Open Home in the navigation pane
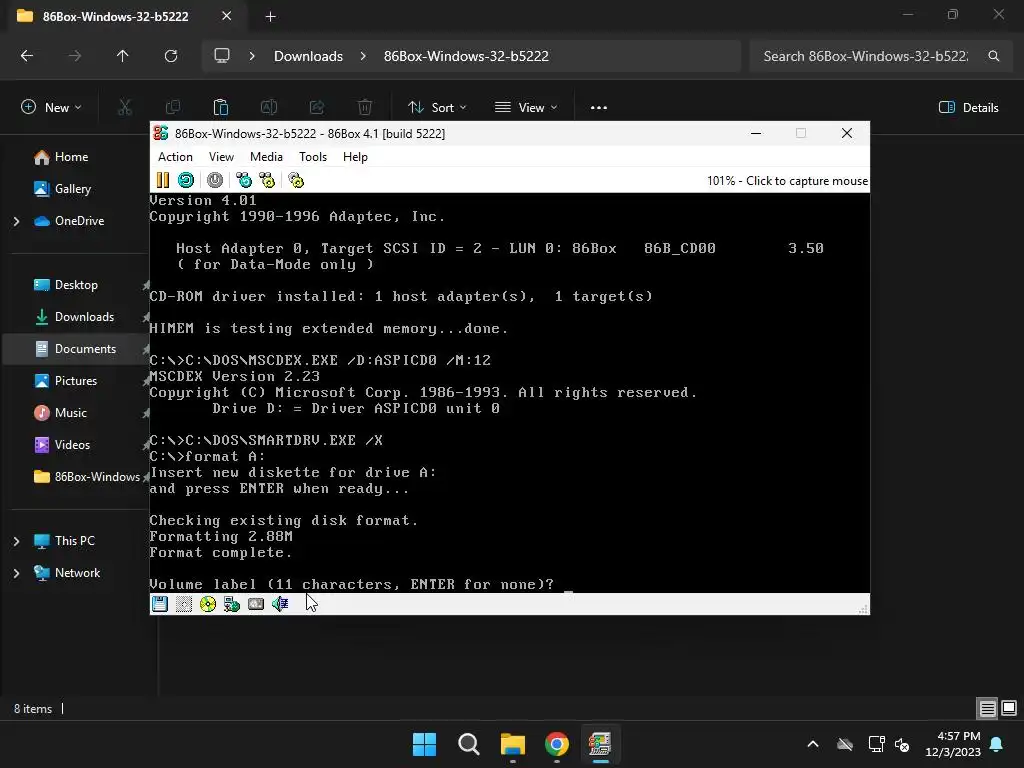The image size is (1024, 768). [71, 157]
